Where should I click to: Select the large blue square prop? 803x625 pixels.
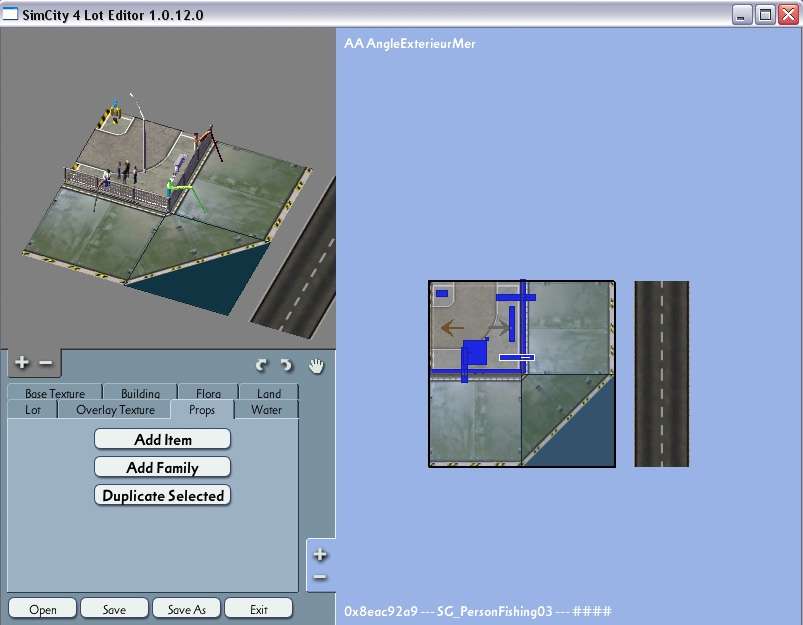click(475, 353)
